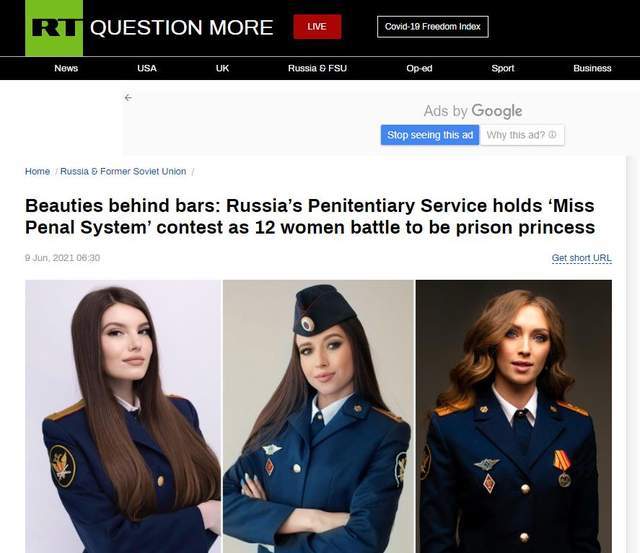The image size is (640, 553).
Task: Click the ad back arrow icon
Action: click(128, 98)
